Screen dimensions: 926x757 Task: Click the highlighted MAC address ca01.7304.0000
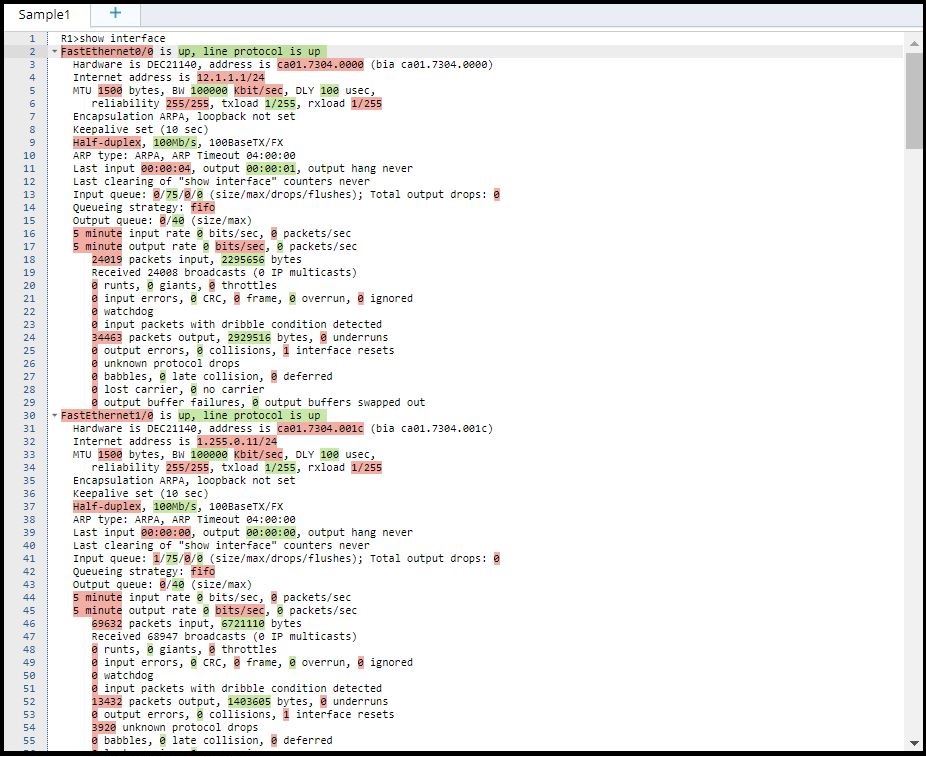click(278, 64)
